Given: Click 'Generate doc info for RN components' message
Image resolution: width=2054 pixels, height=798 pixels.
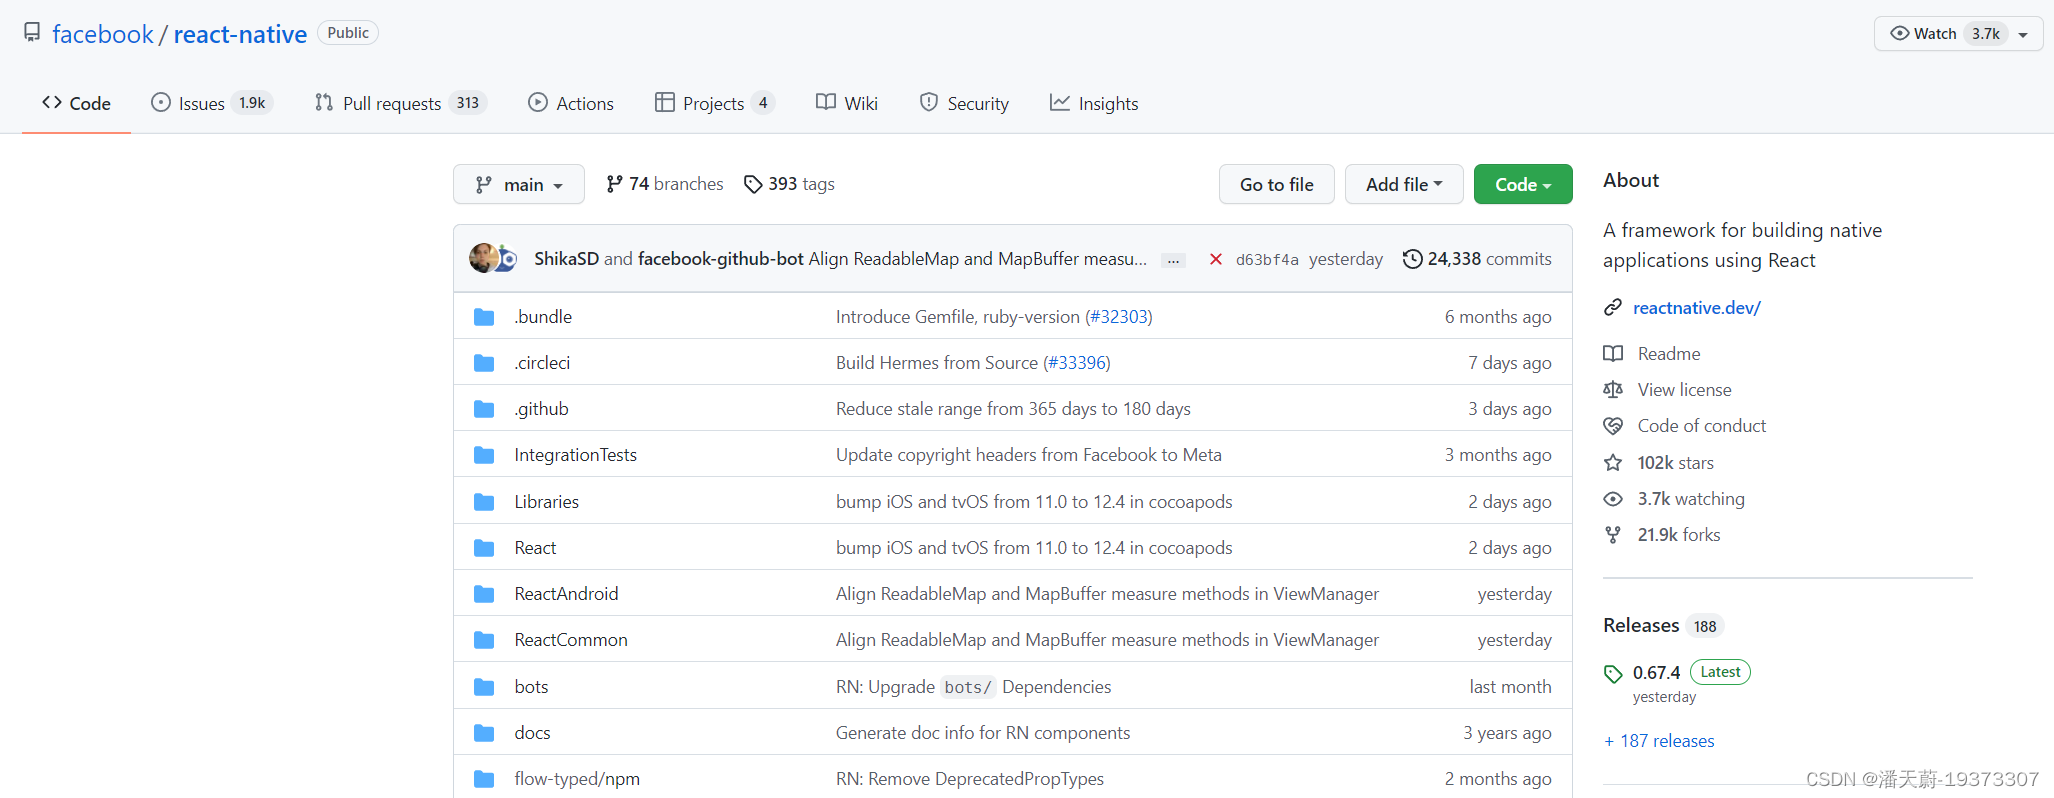Looking at the screenshot, I should pyautogui.click(x=983, y=733).
